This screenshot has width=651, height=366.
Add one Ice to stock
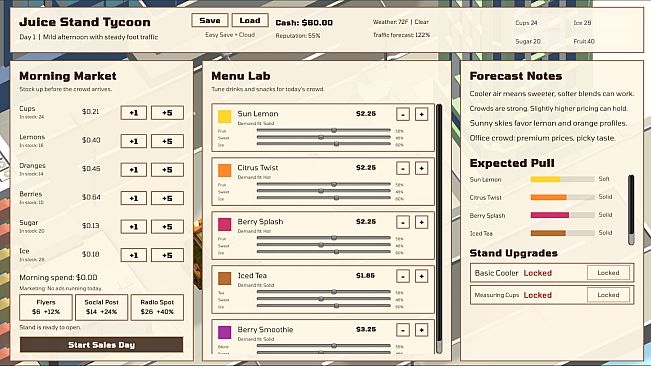(134, 255)
